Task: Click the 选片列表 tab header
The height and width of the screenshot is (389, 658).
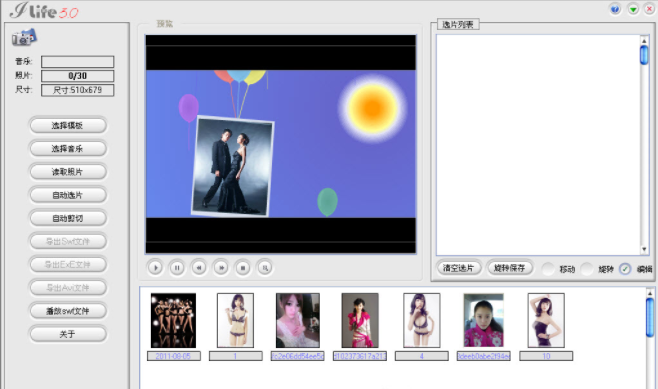Action: click(x=458, y=24)
